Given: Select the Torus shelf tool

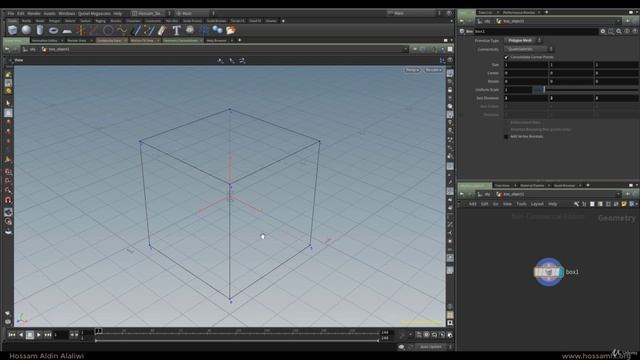Looking at the screenshot, I should pyautogui.click(x=53, y=30).
